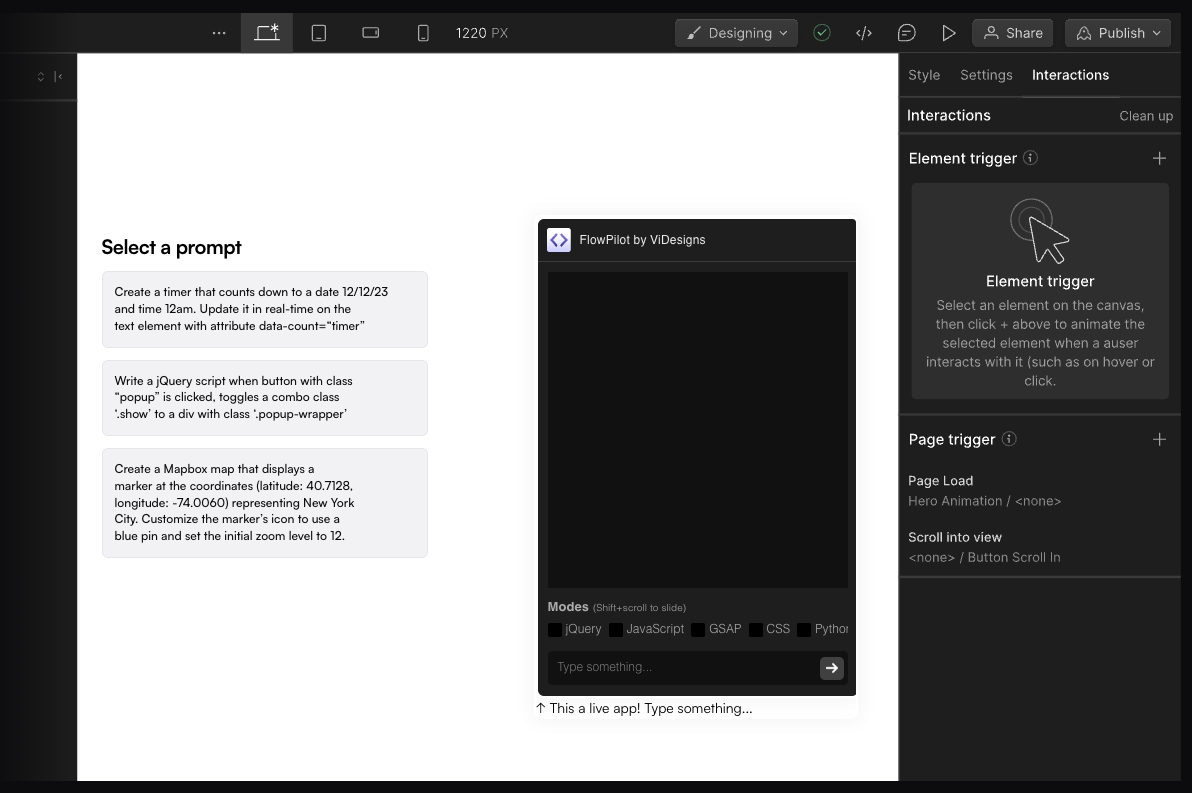The height and width of the screenshot is (793, 1192).
Task: Open the Designing mode dropdown
Action: [736, 32]
